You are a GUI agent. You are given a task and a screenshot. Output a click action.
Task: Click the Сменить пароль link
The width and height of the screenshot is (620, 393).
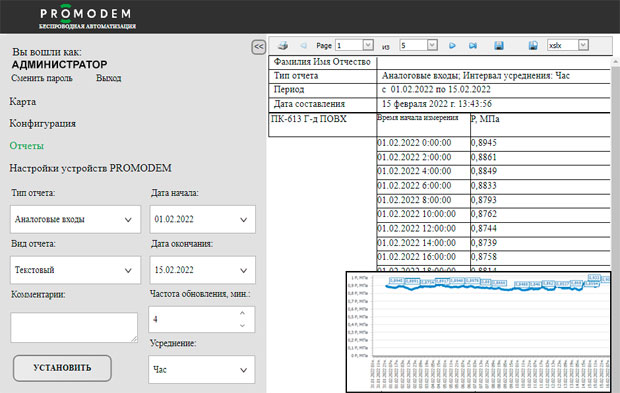[42, 78]
